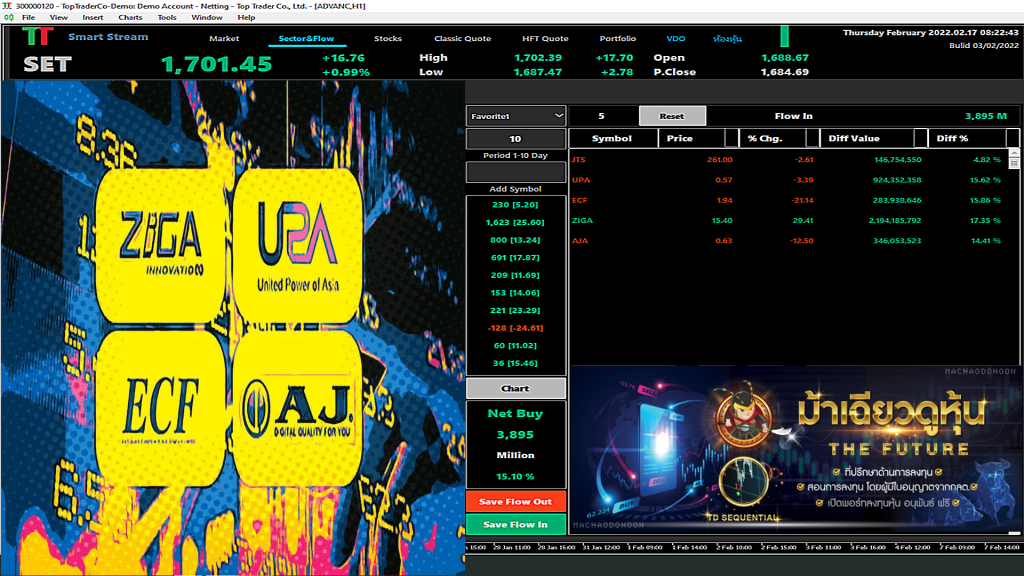Expand the Favorite1 dropdown
The height and width of the screenshot is (576, 1024).
pos(515,116)
